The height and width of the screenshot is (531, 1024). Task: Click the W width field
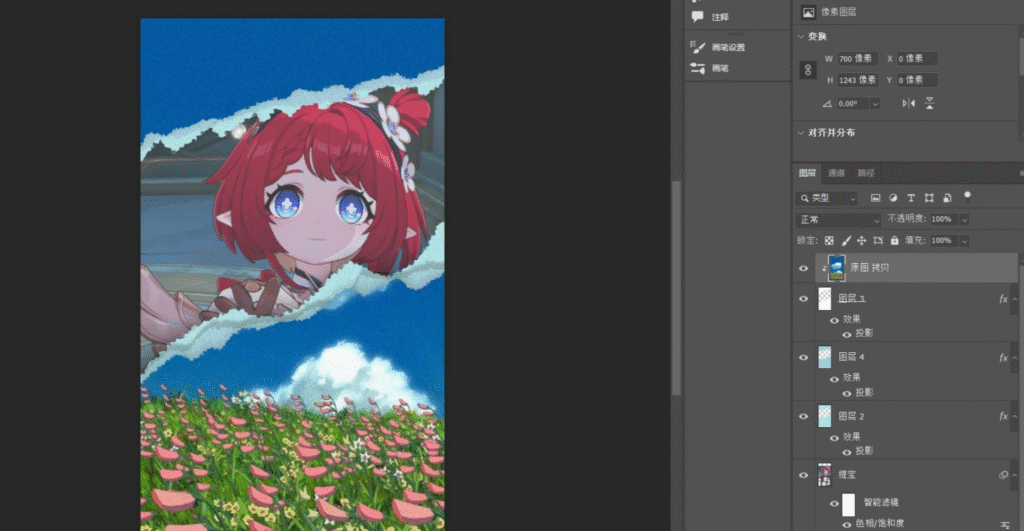pyautogui.click(x=857, y=59)
